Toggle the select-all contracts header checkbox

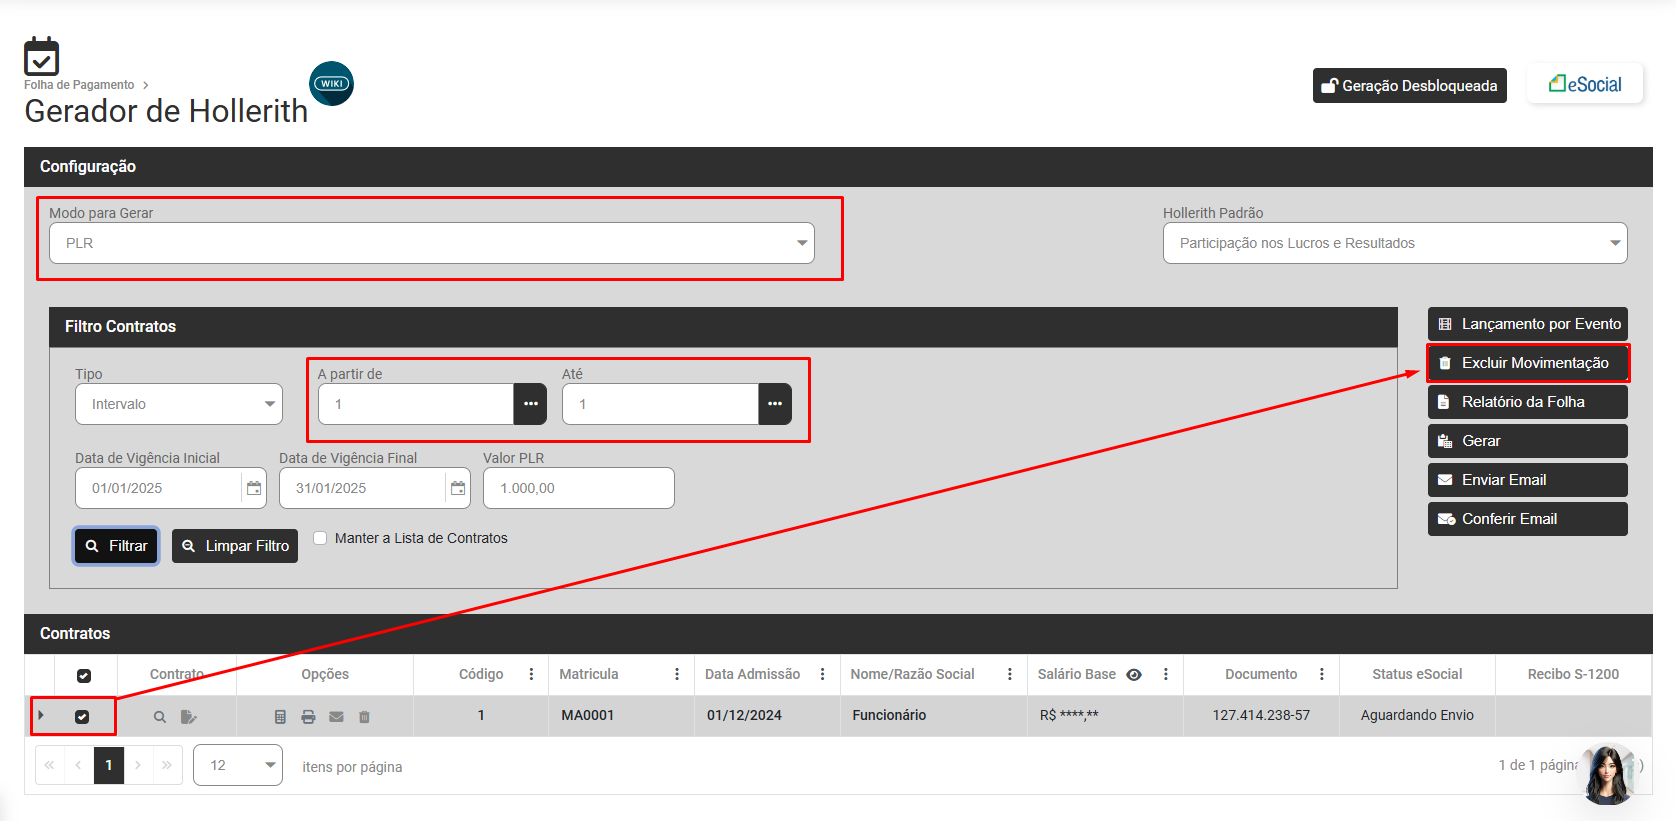click(x=84, y=676)
